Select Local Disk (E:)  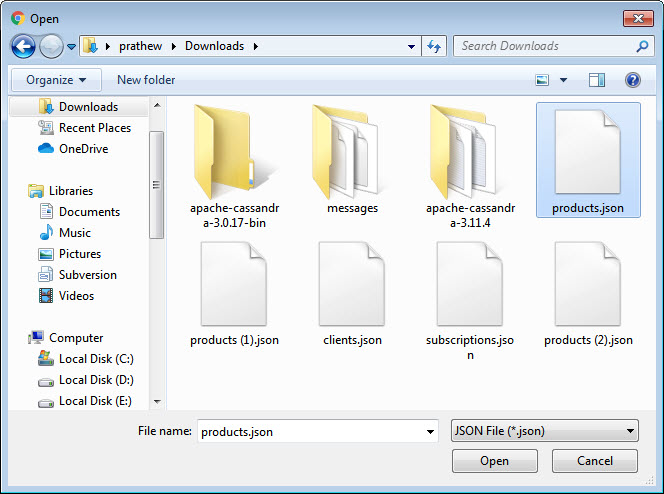[85, 401]
